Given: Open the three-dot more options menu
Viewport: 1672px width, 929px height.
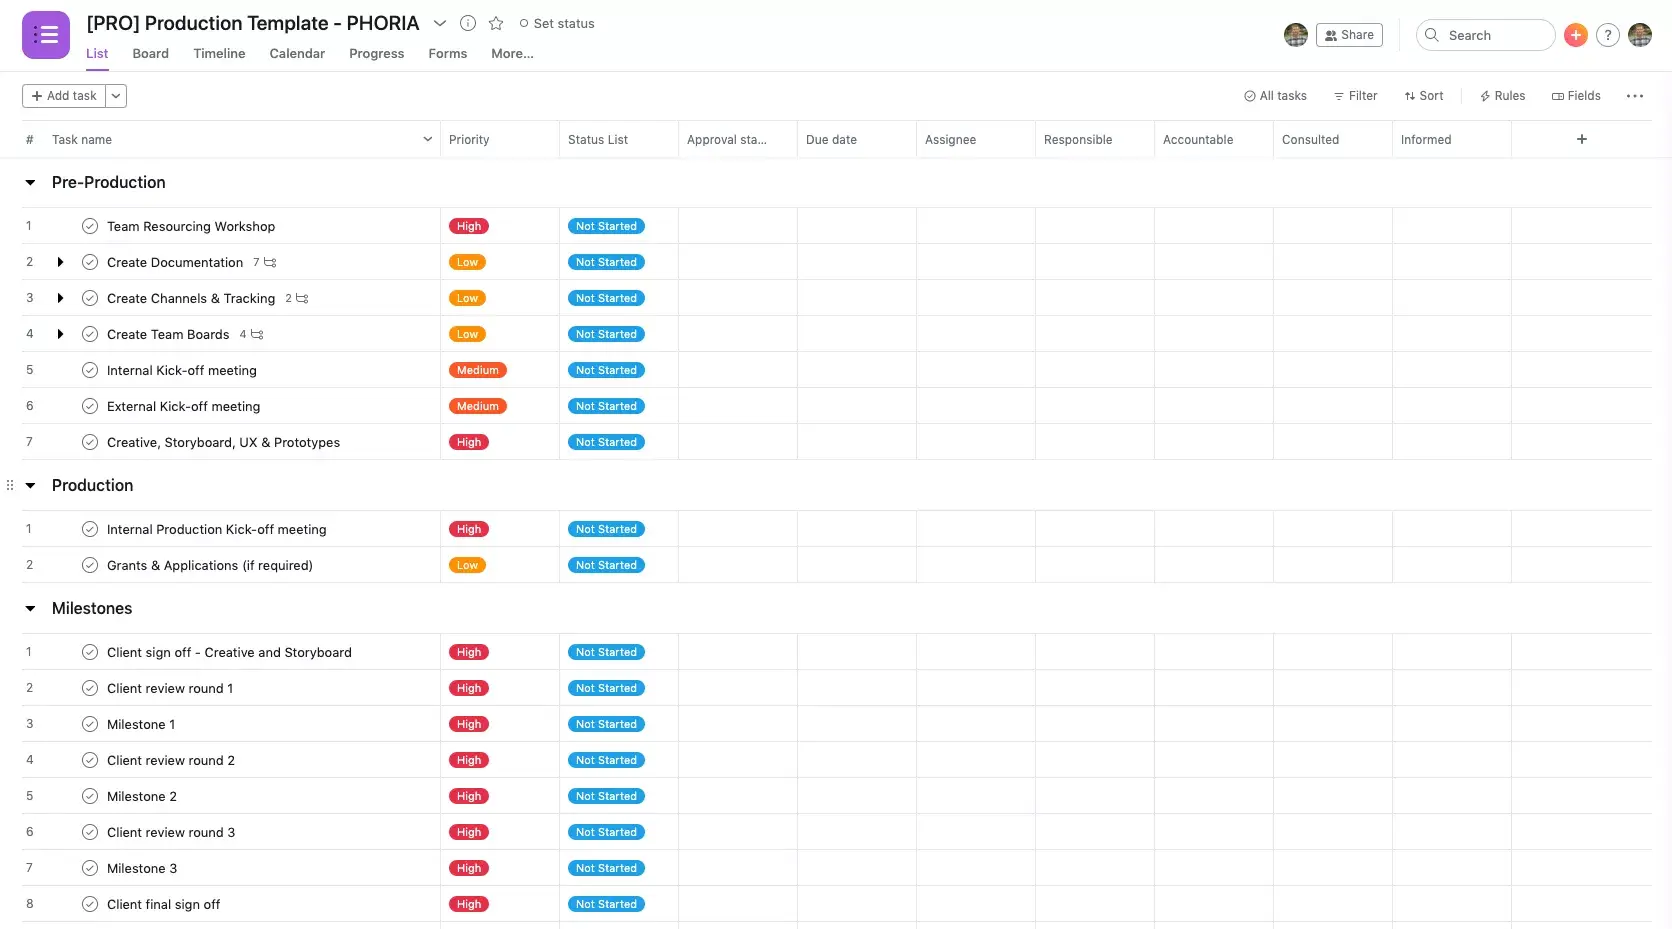Looking at the screenshot, I should click(x=1634, y=96).
